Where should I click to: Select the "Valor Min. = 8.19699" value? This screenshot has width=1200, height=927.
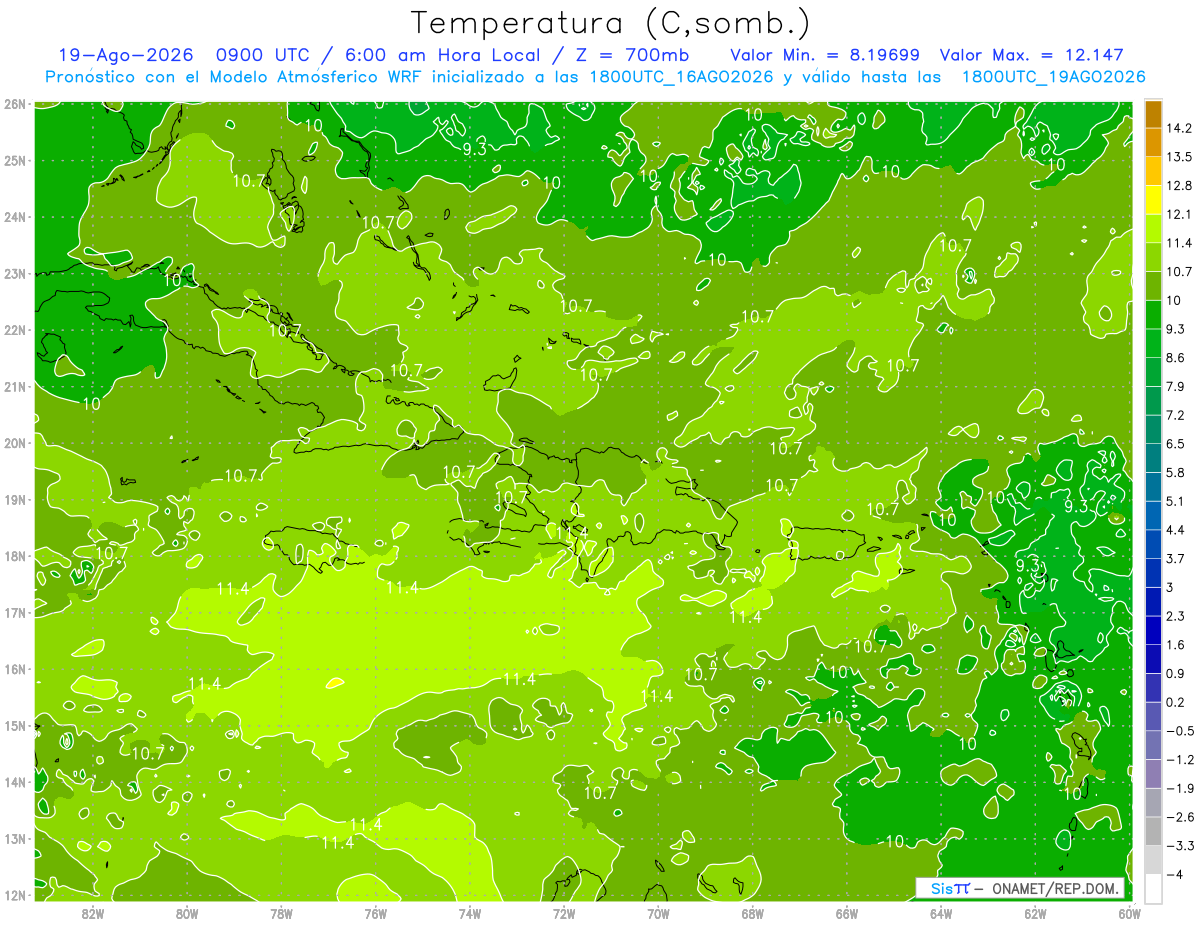tap(823, 55)
